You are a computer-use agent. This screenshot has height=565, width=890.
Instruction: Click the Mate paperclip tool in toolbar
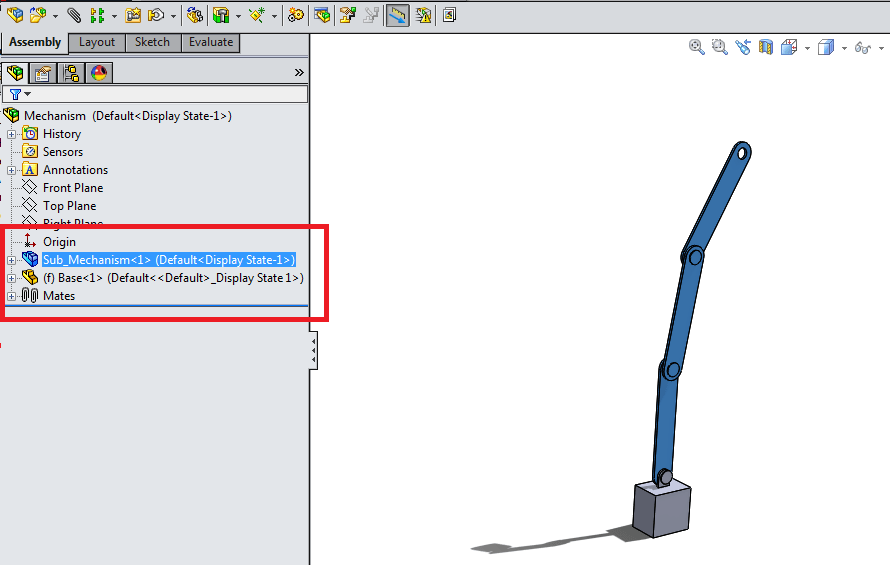pyautogui.click(x=74, y=15)
